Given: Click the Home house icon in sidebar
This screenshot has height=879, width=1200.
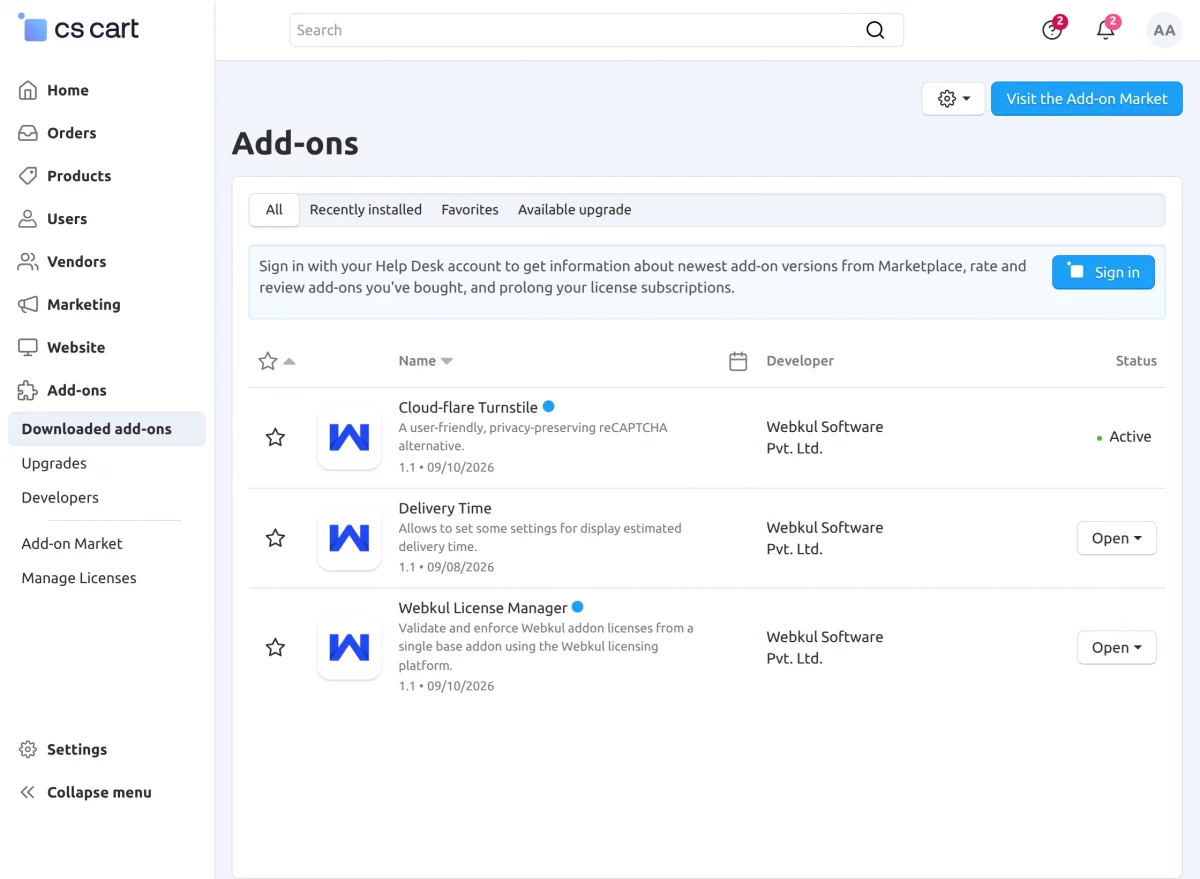Looking at the screenshot, I should (x=28, y=90).
